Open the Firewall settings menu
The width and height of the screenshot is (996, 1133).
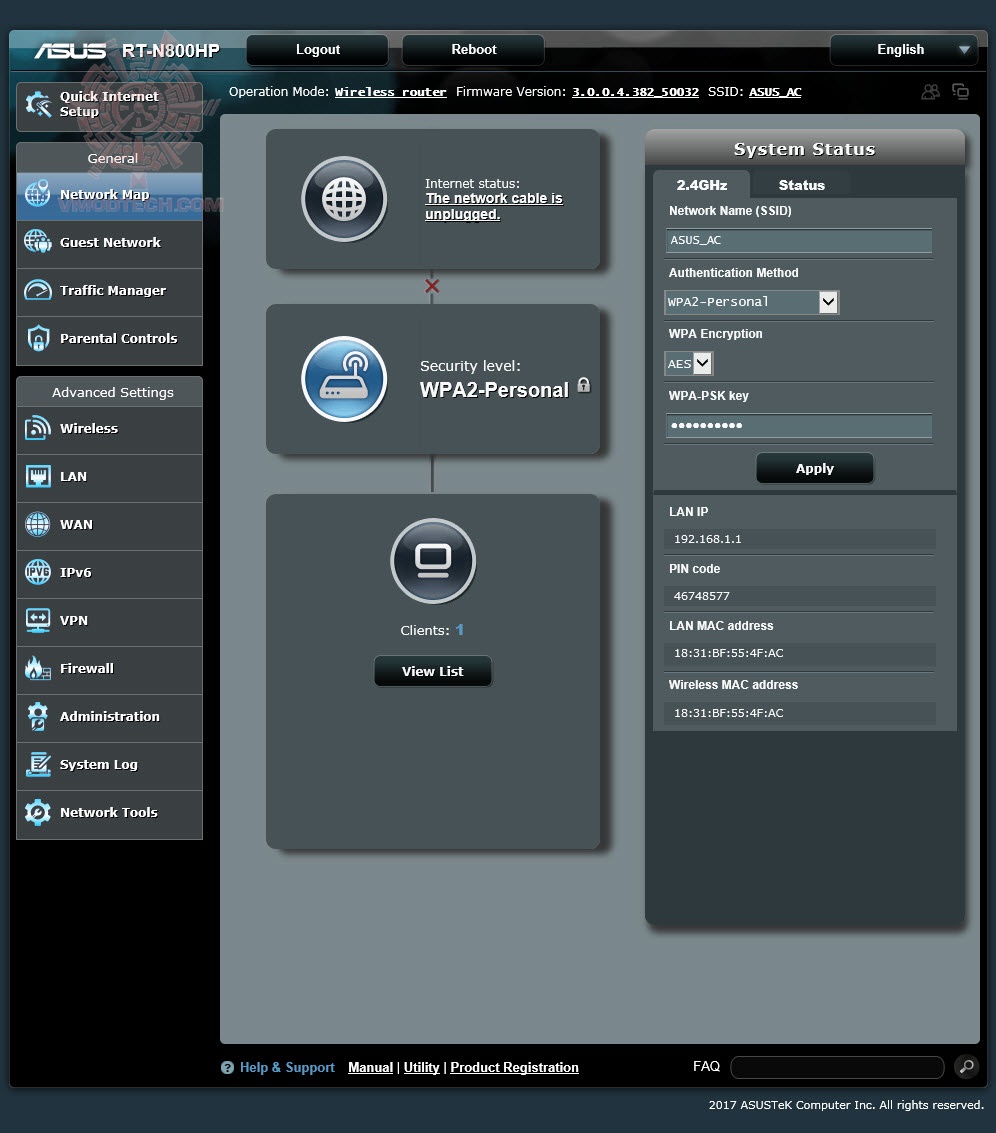110,668
